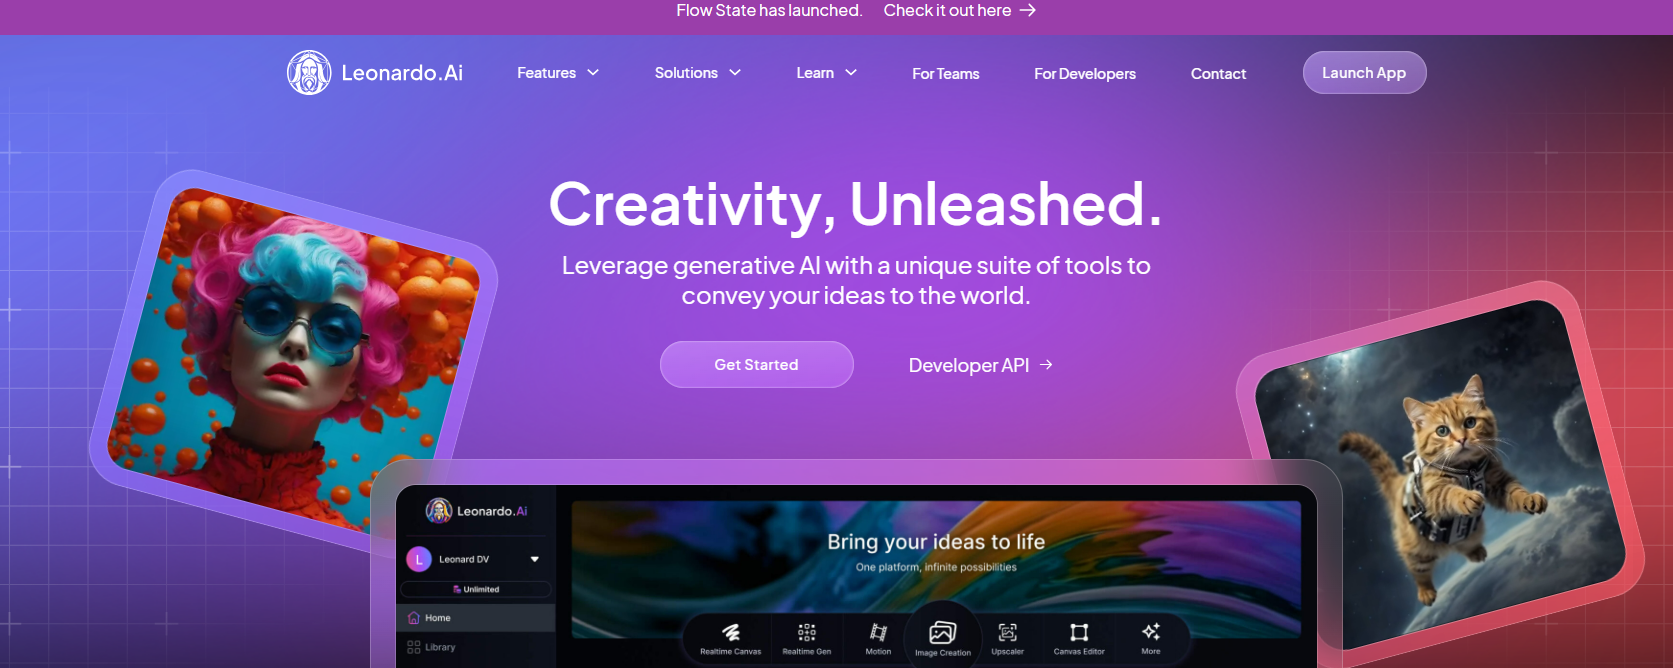This screenshot has width=1673, height=668.
Task: Open the Learn menu
Action: pyautogui.click(x=827, y=73)
